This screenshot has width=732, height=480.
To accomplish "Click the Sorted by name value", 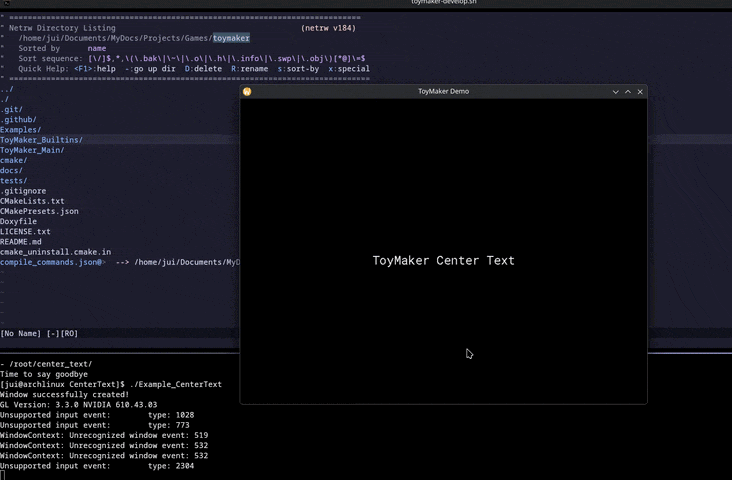I will click(97, 49).
